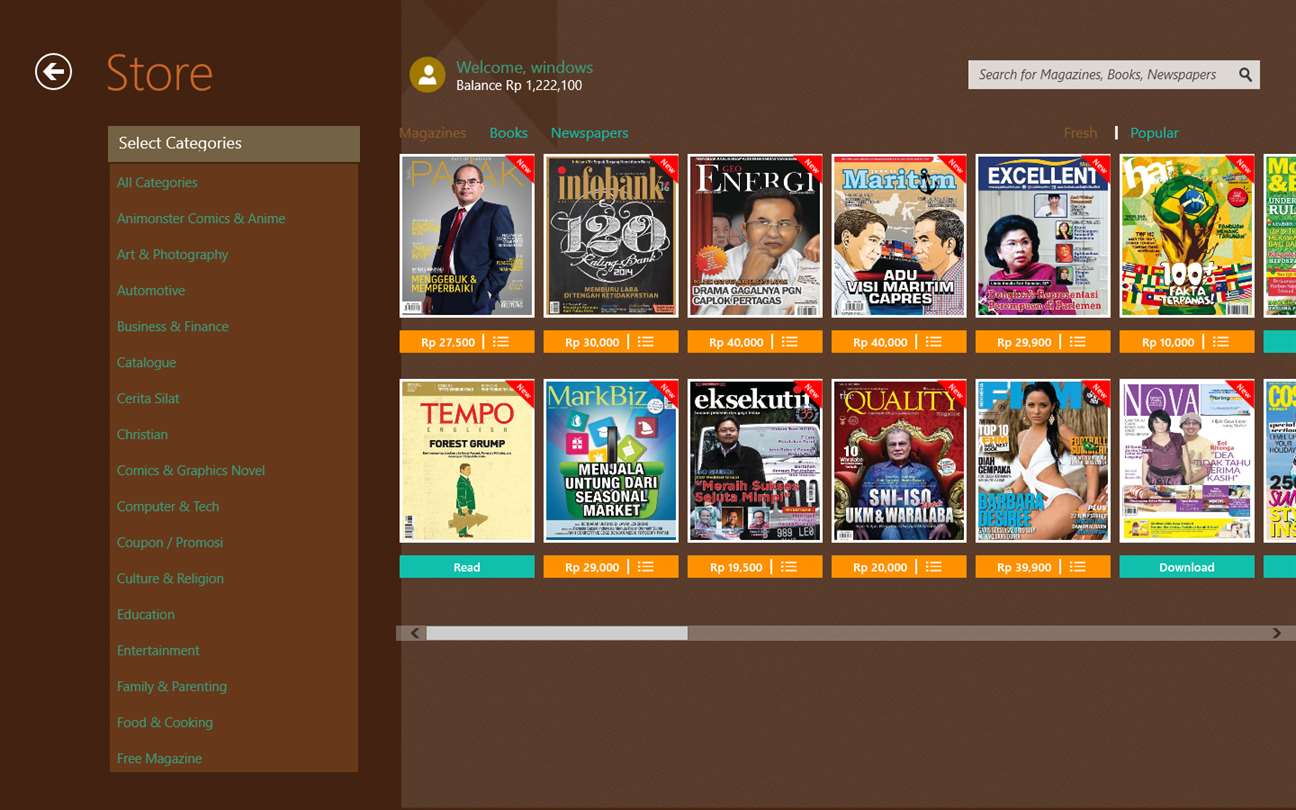Open list options for Energi magazine
1296x810 pixels.
(x=789, y=342)
